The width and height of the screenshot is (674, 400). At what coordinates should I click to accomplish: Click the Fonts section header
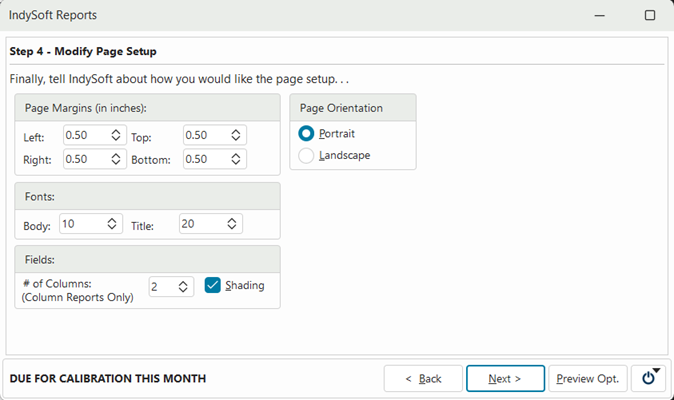tap(147, 196)
